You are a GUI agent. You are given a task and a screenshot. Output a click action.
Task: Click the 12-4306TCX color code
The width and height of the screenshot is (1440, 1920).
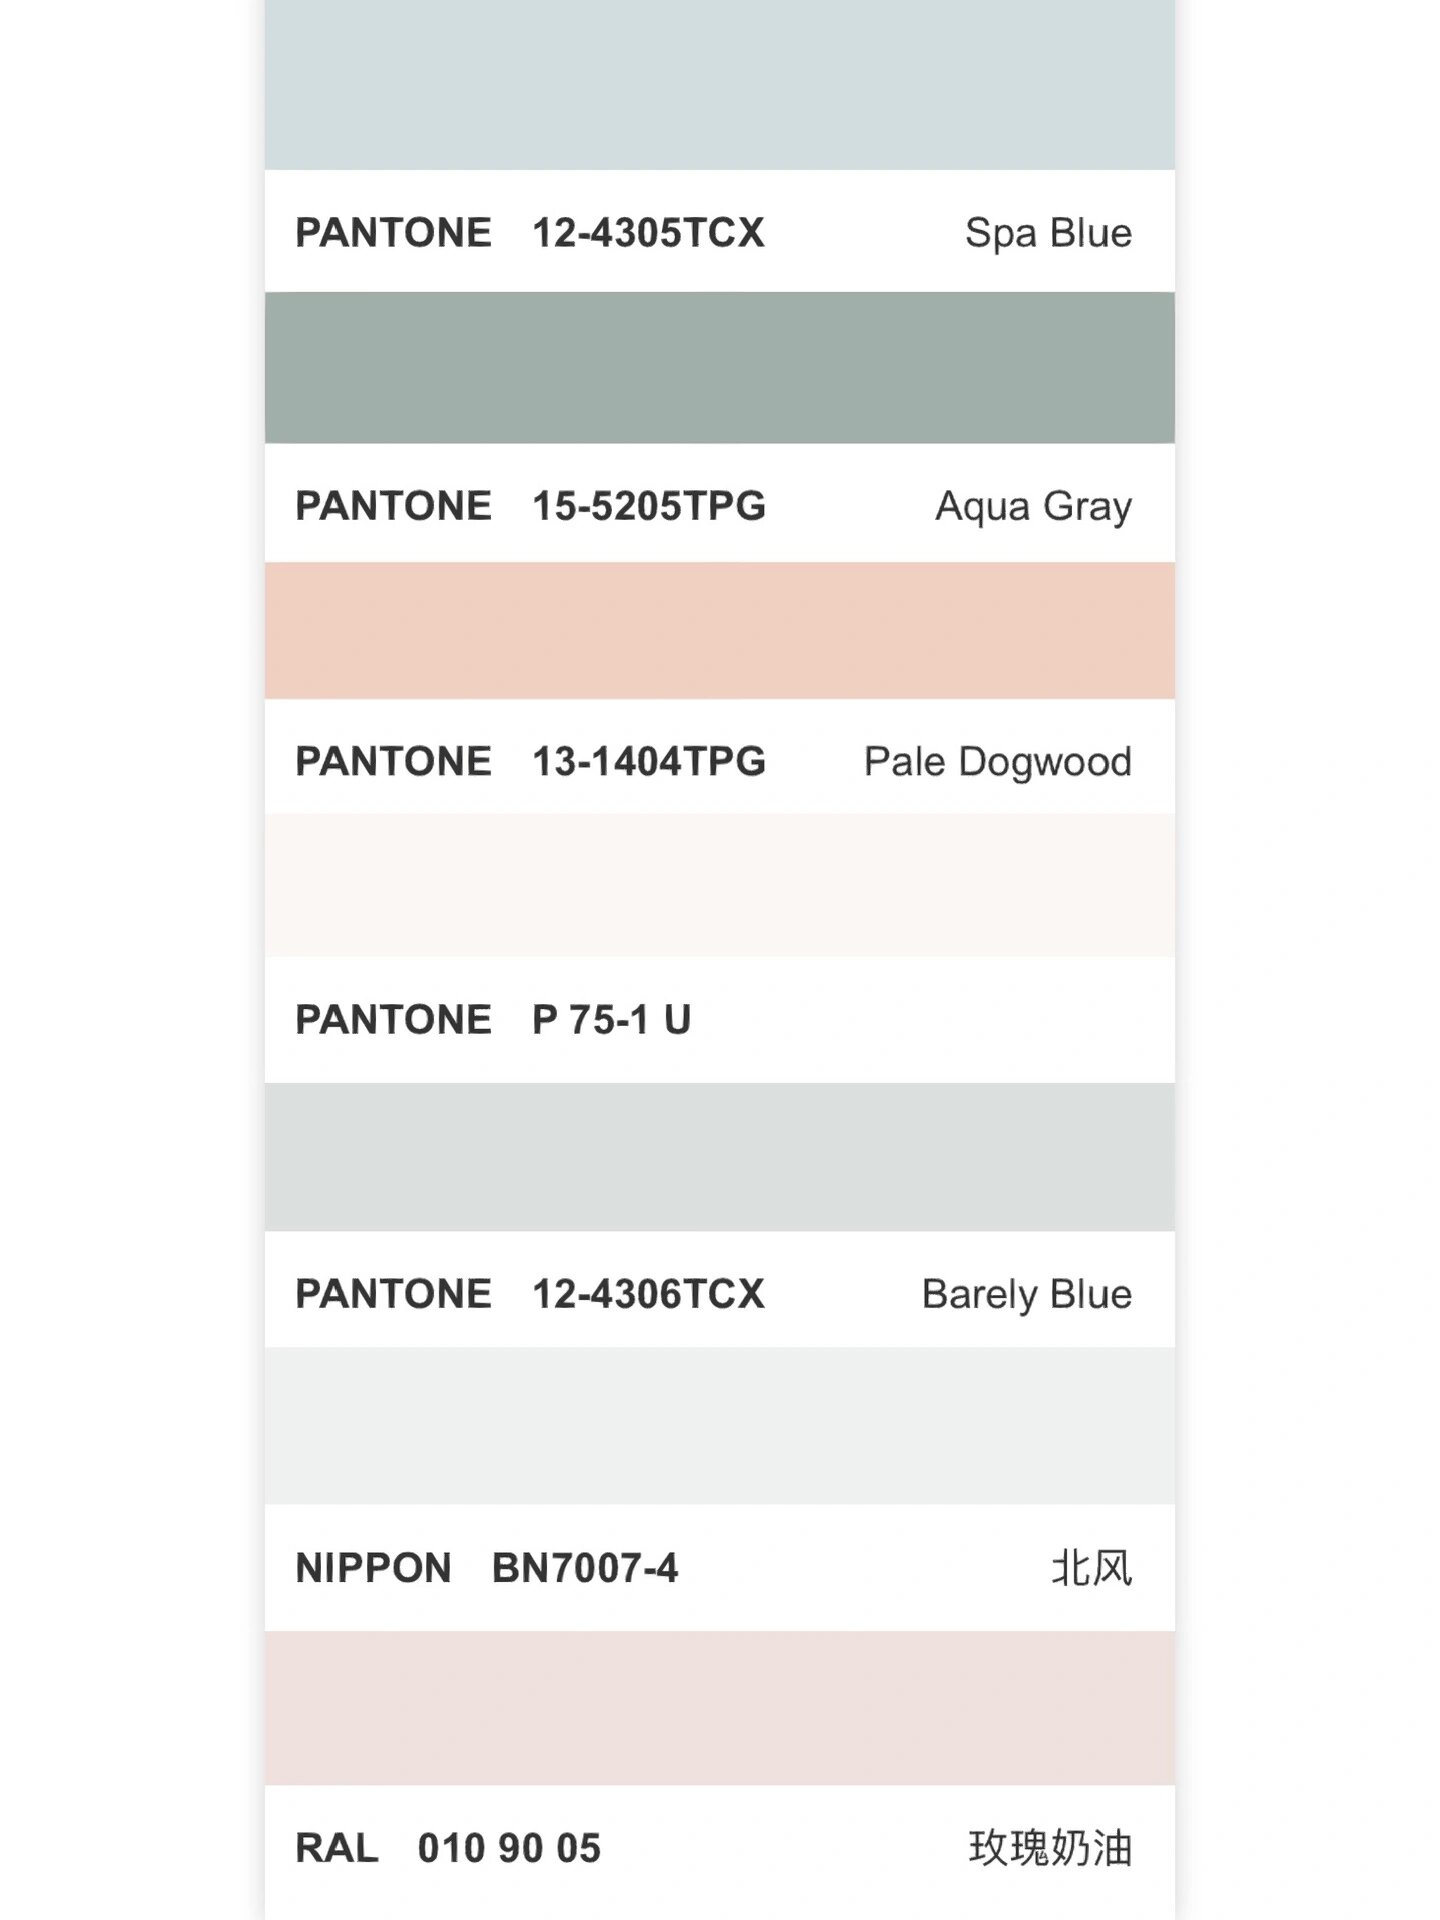[648, 1294]
